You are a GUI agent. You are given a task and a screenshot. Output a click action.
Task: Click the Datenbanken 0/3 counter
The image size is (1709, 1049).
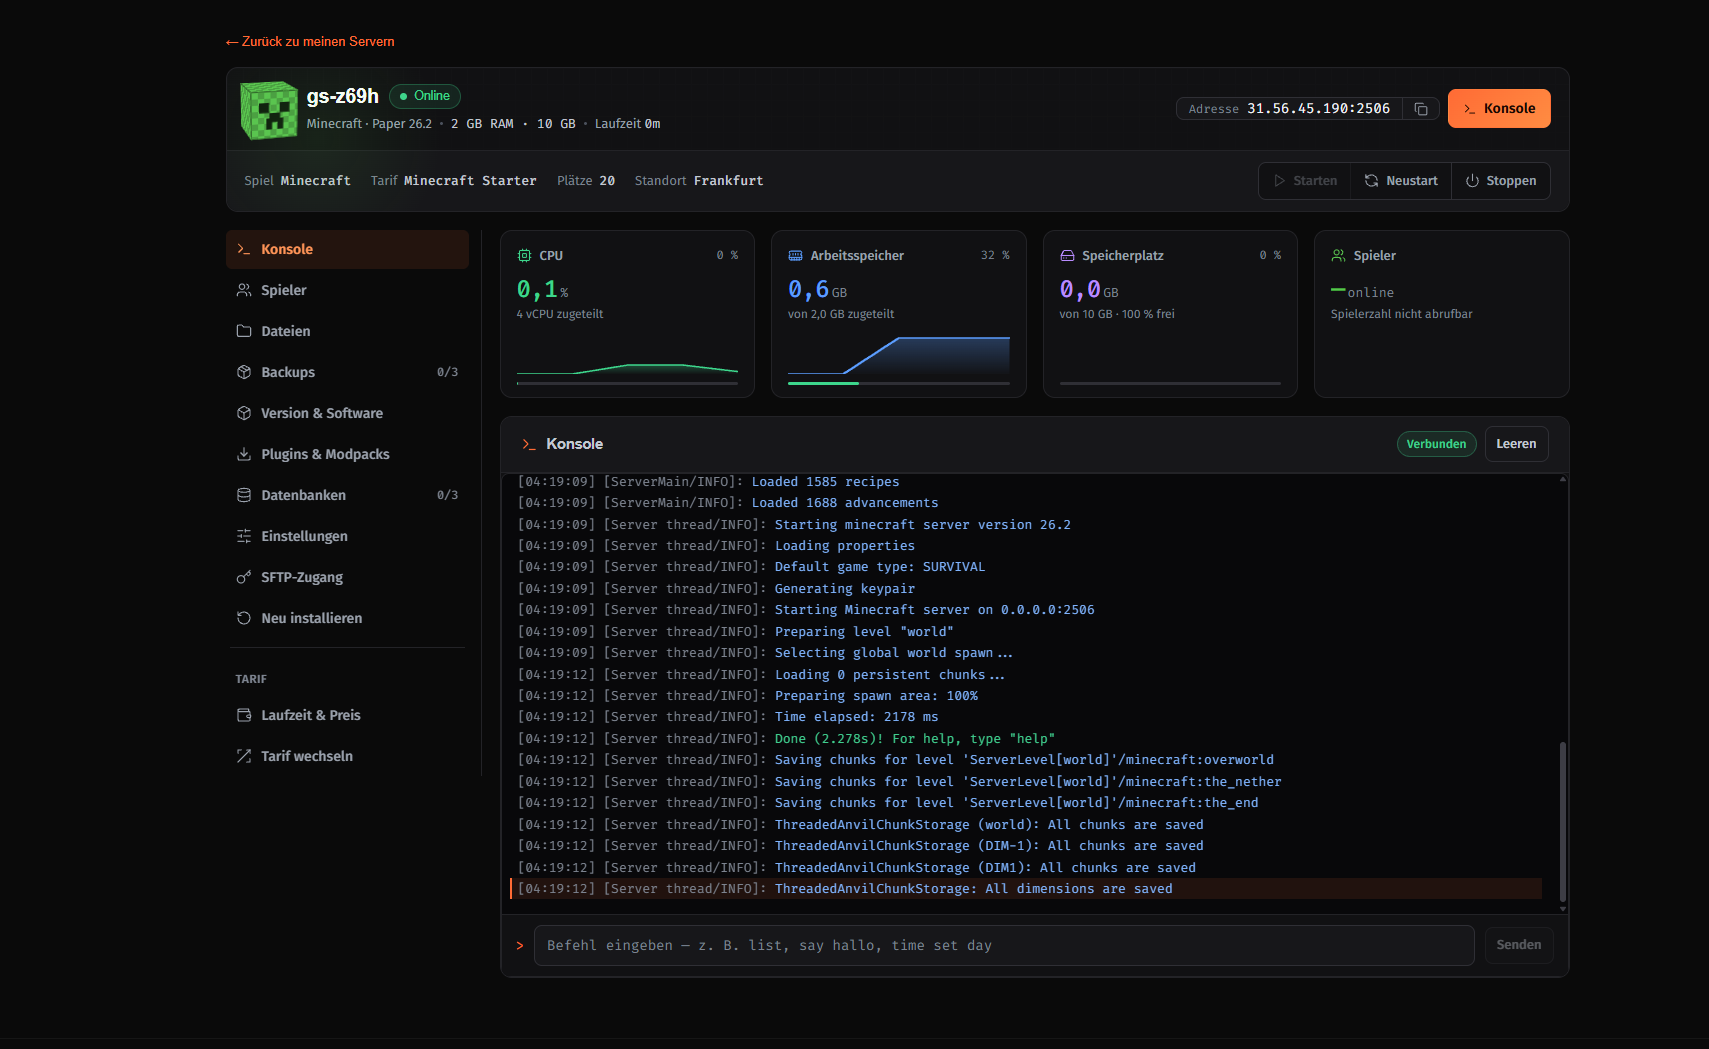click(447, 495)
